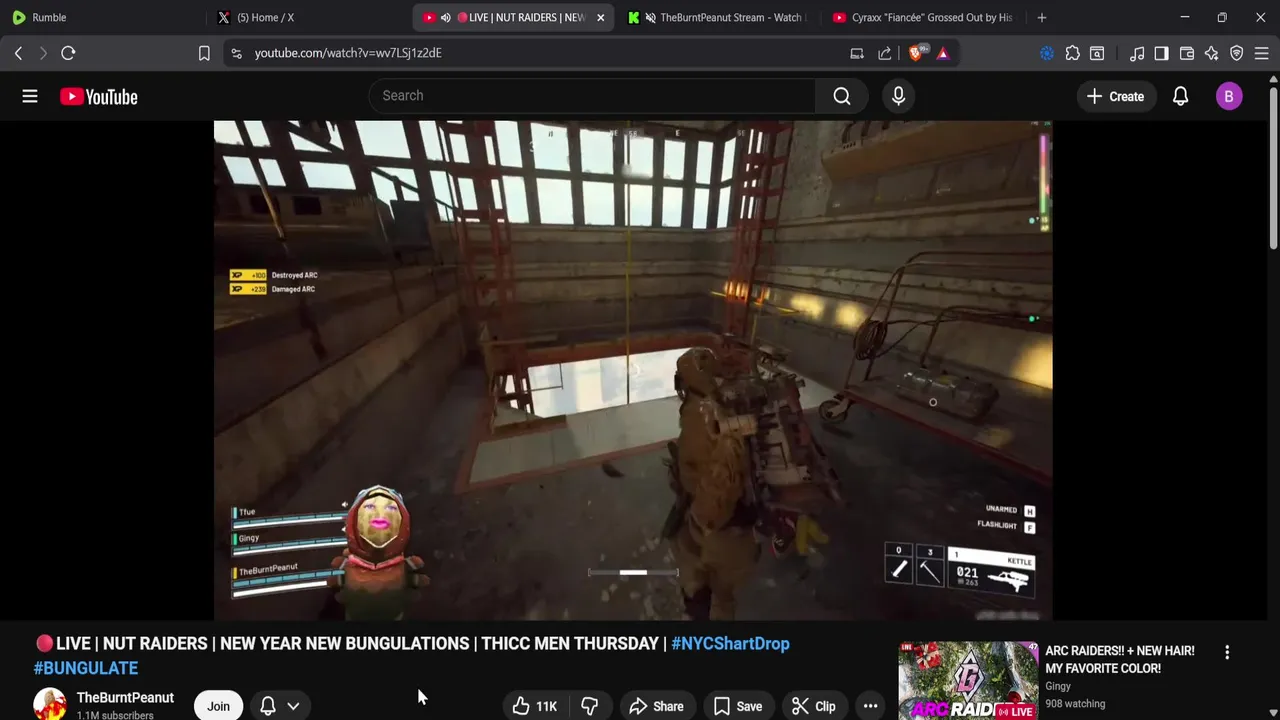Open more actions ellipsis under the video
The width and height of the screenshot is (1280, 720).
870,706
